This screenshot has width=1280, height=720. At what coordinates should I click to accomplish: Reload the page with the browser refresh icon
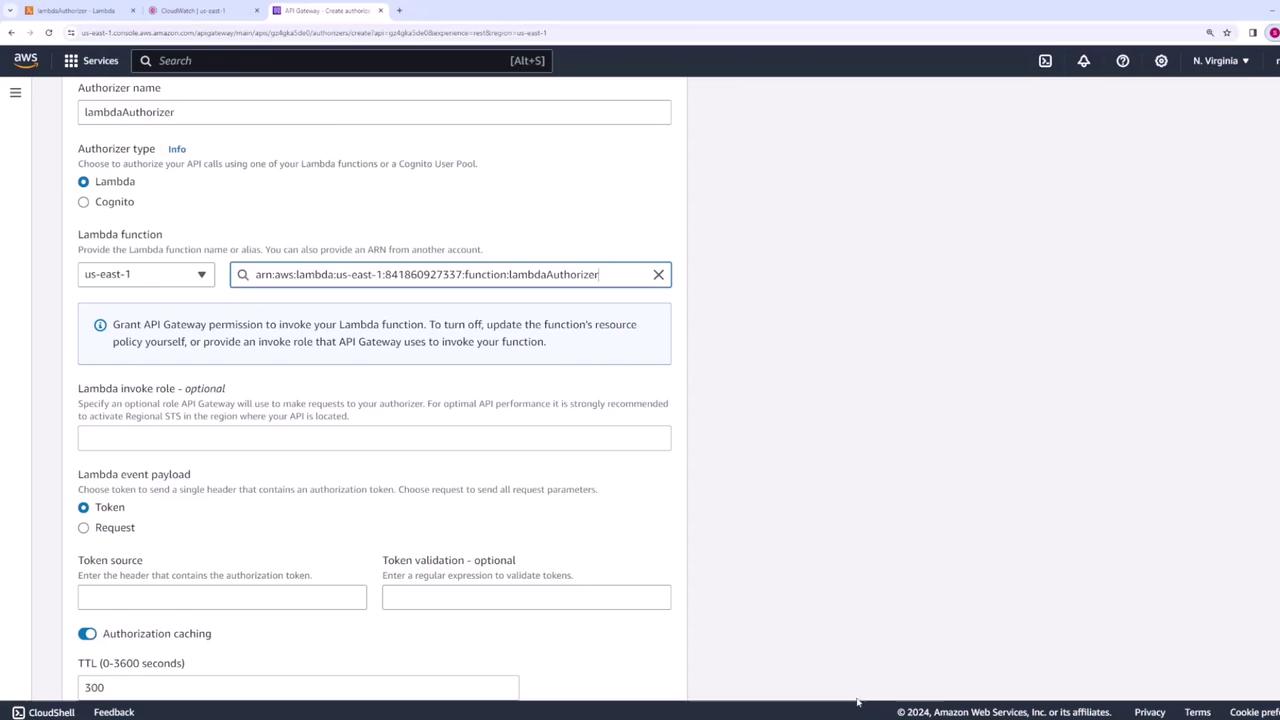coord(48,33)
